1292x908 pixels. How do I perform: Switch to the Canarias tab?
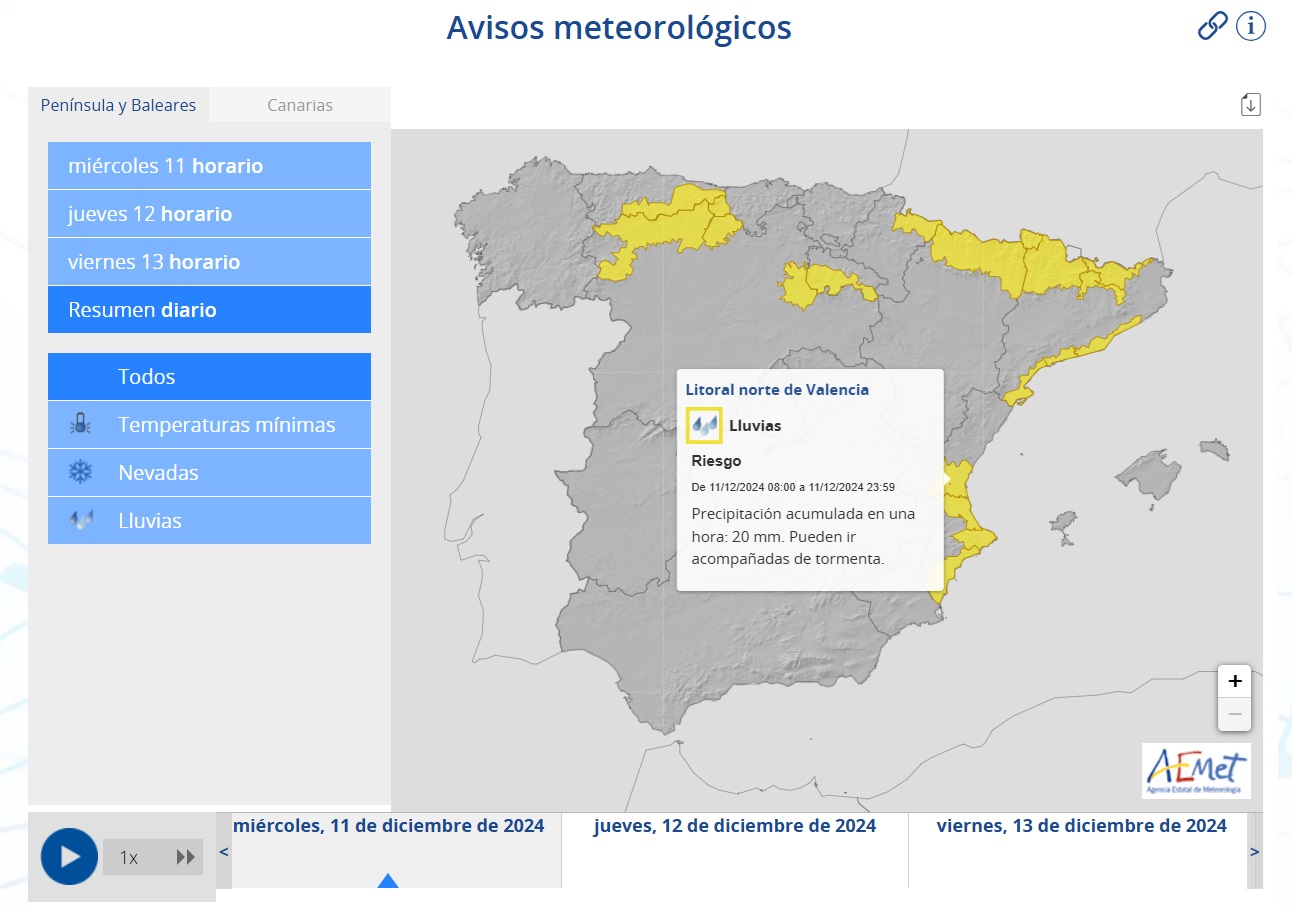[x=299, y=104]
